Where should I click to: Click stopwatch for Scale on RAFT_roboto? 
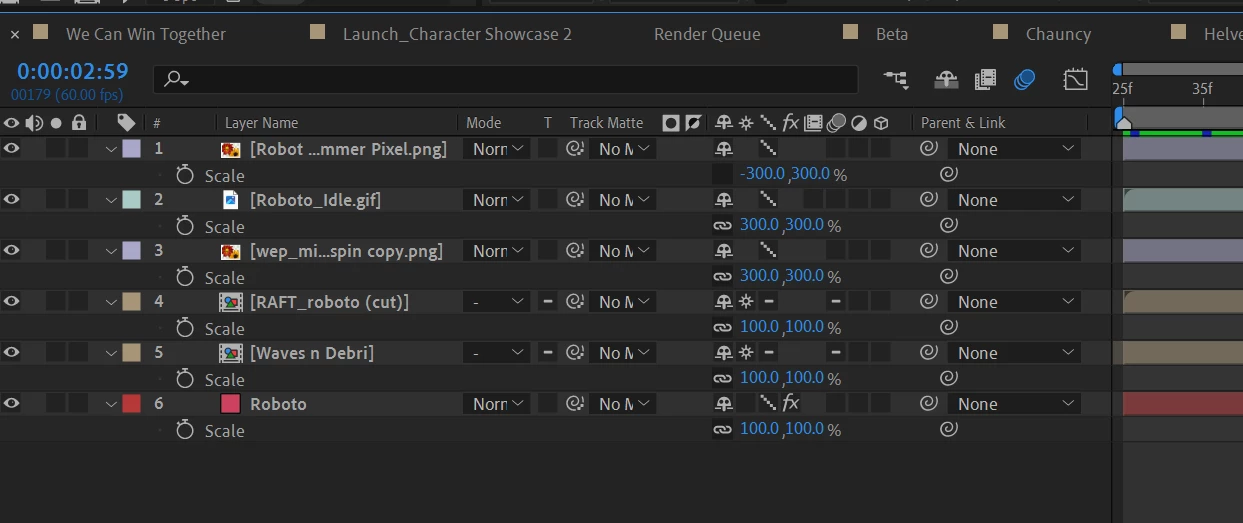pyautogui.click(x=185, y=328)
